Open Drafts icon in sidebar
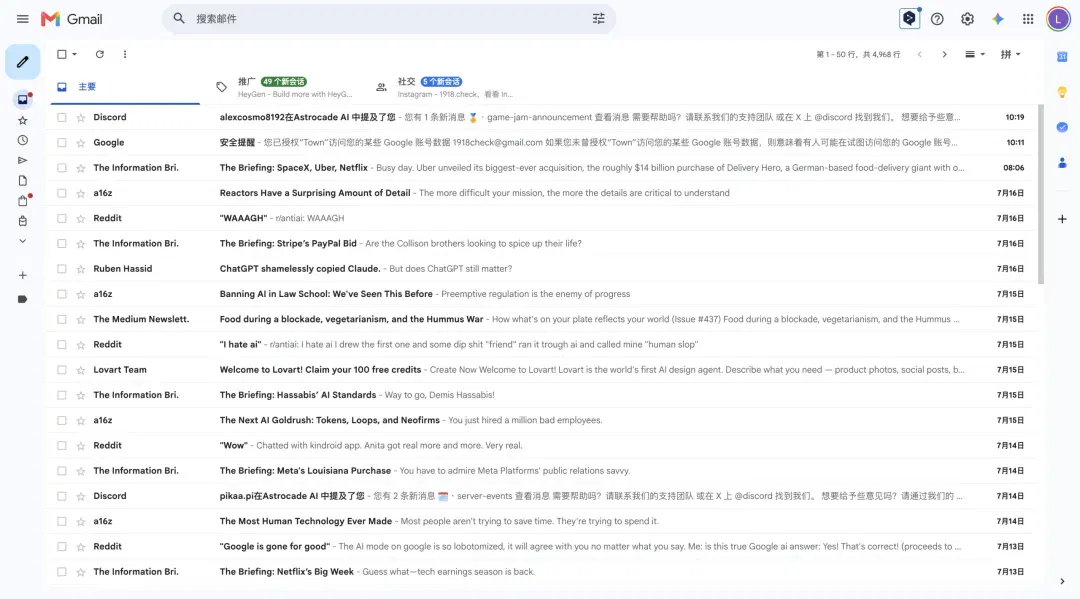1080x599 pixels. pyautogui.click(x=23, y=181)
